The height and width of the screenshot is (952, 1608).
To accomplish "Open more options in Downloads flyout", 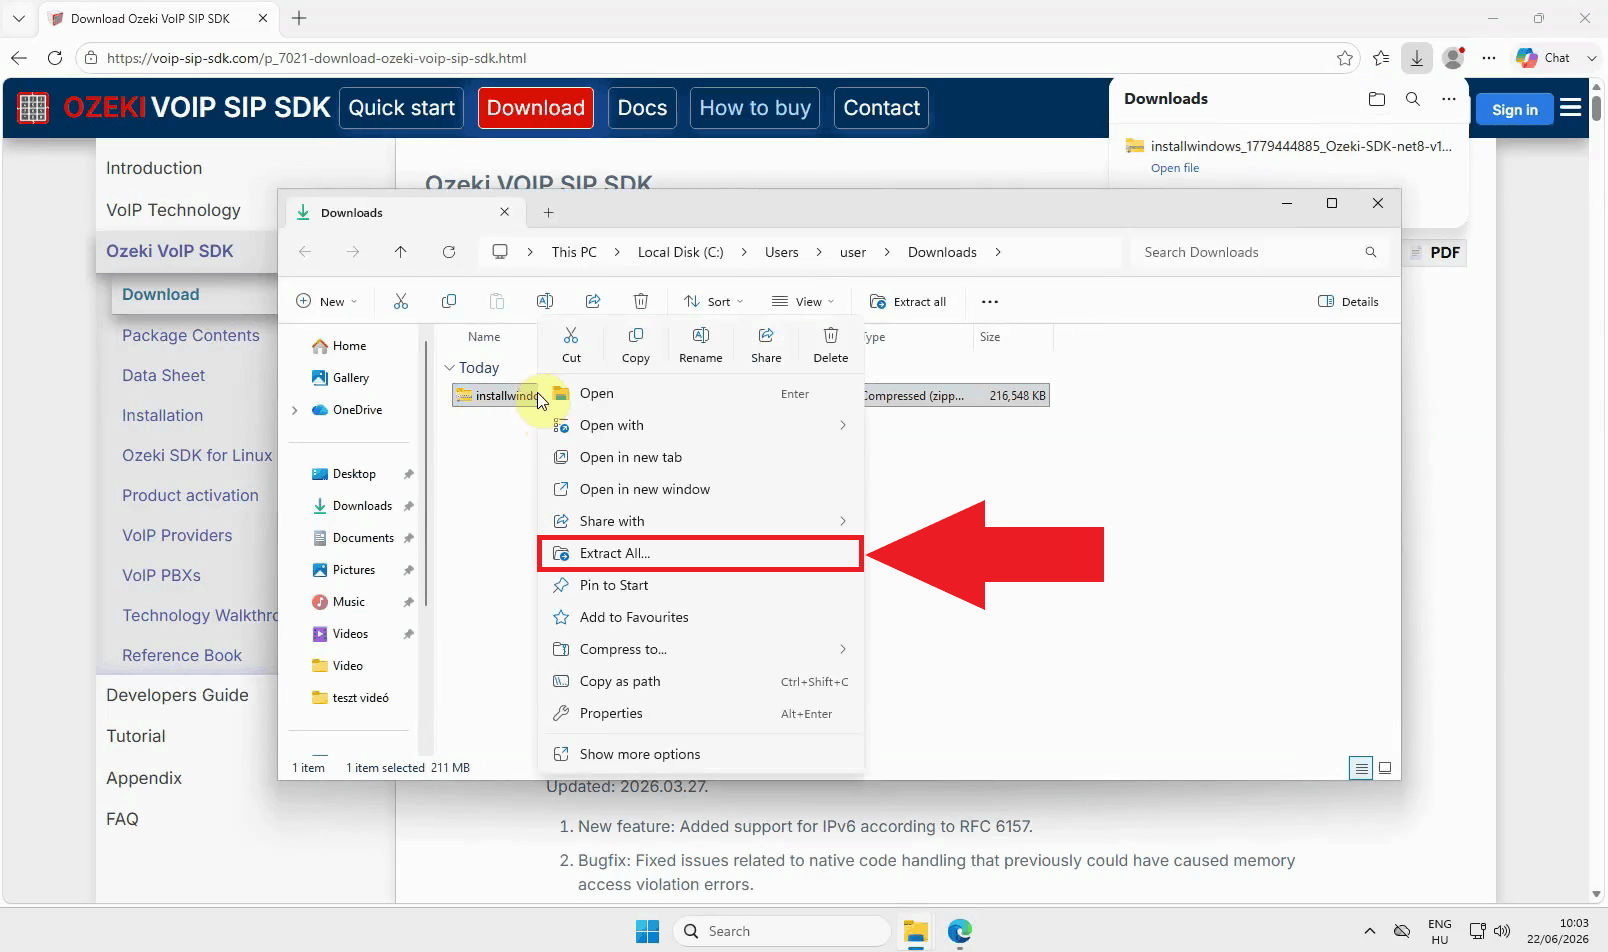I will pos(1449,99).
